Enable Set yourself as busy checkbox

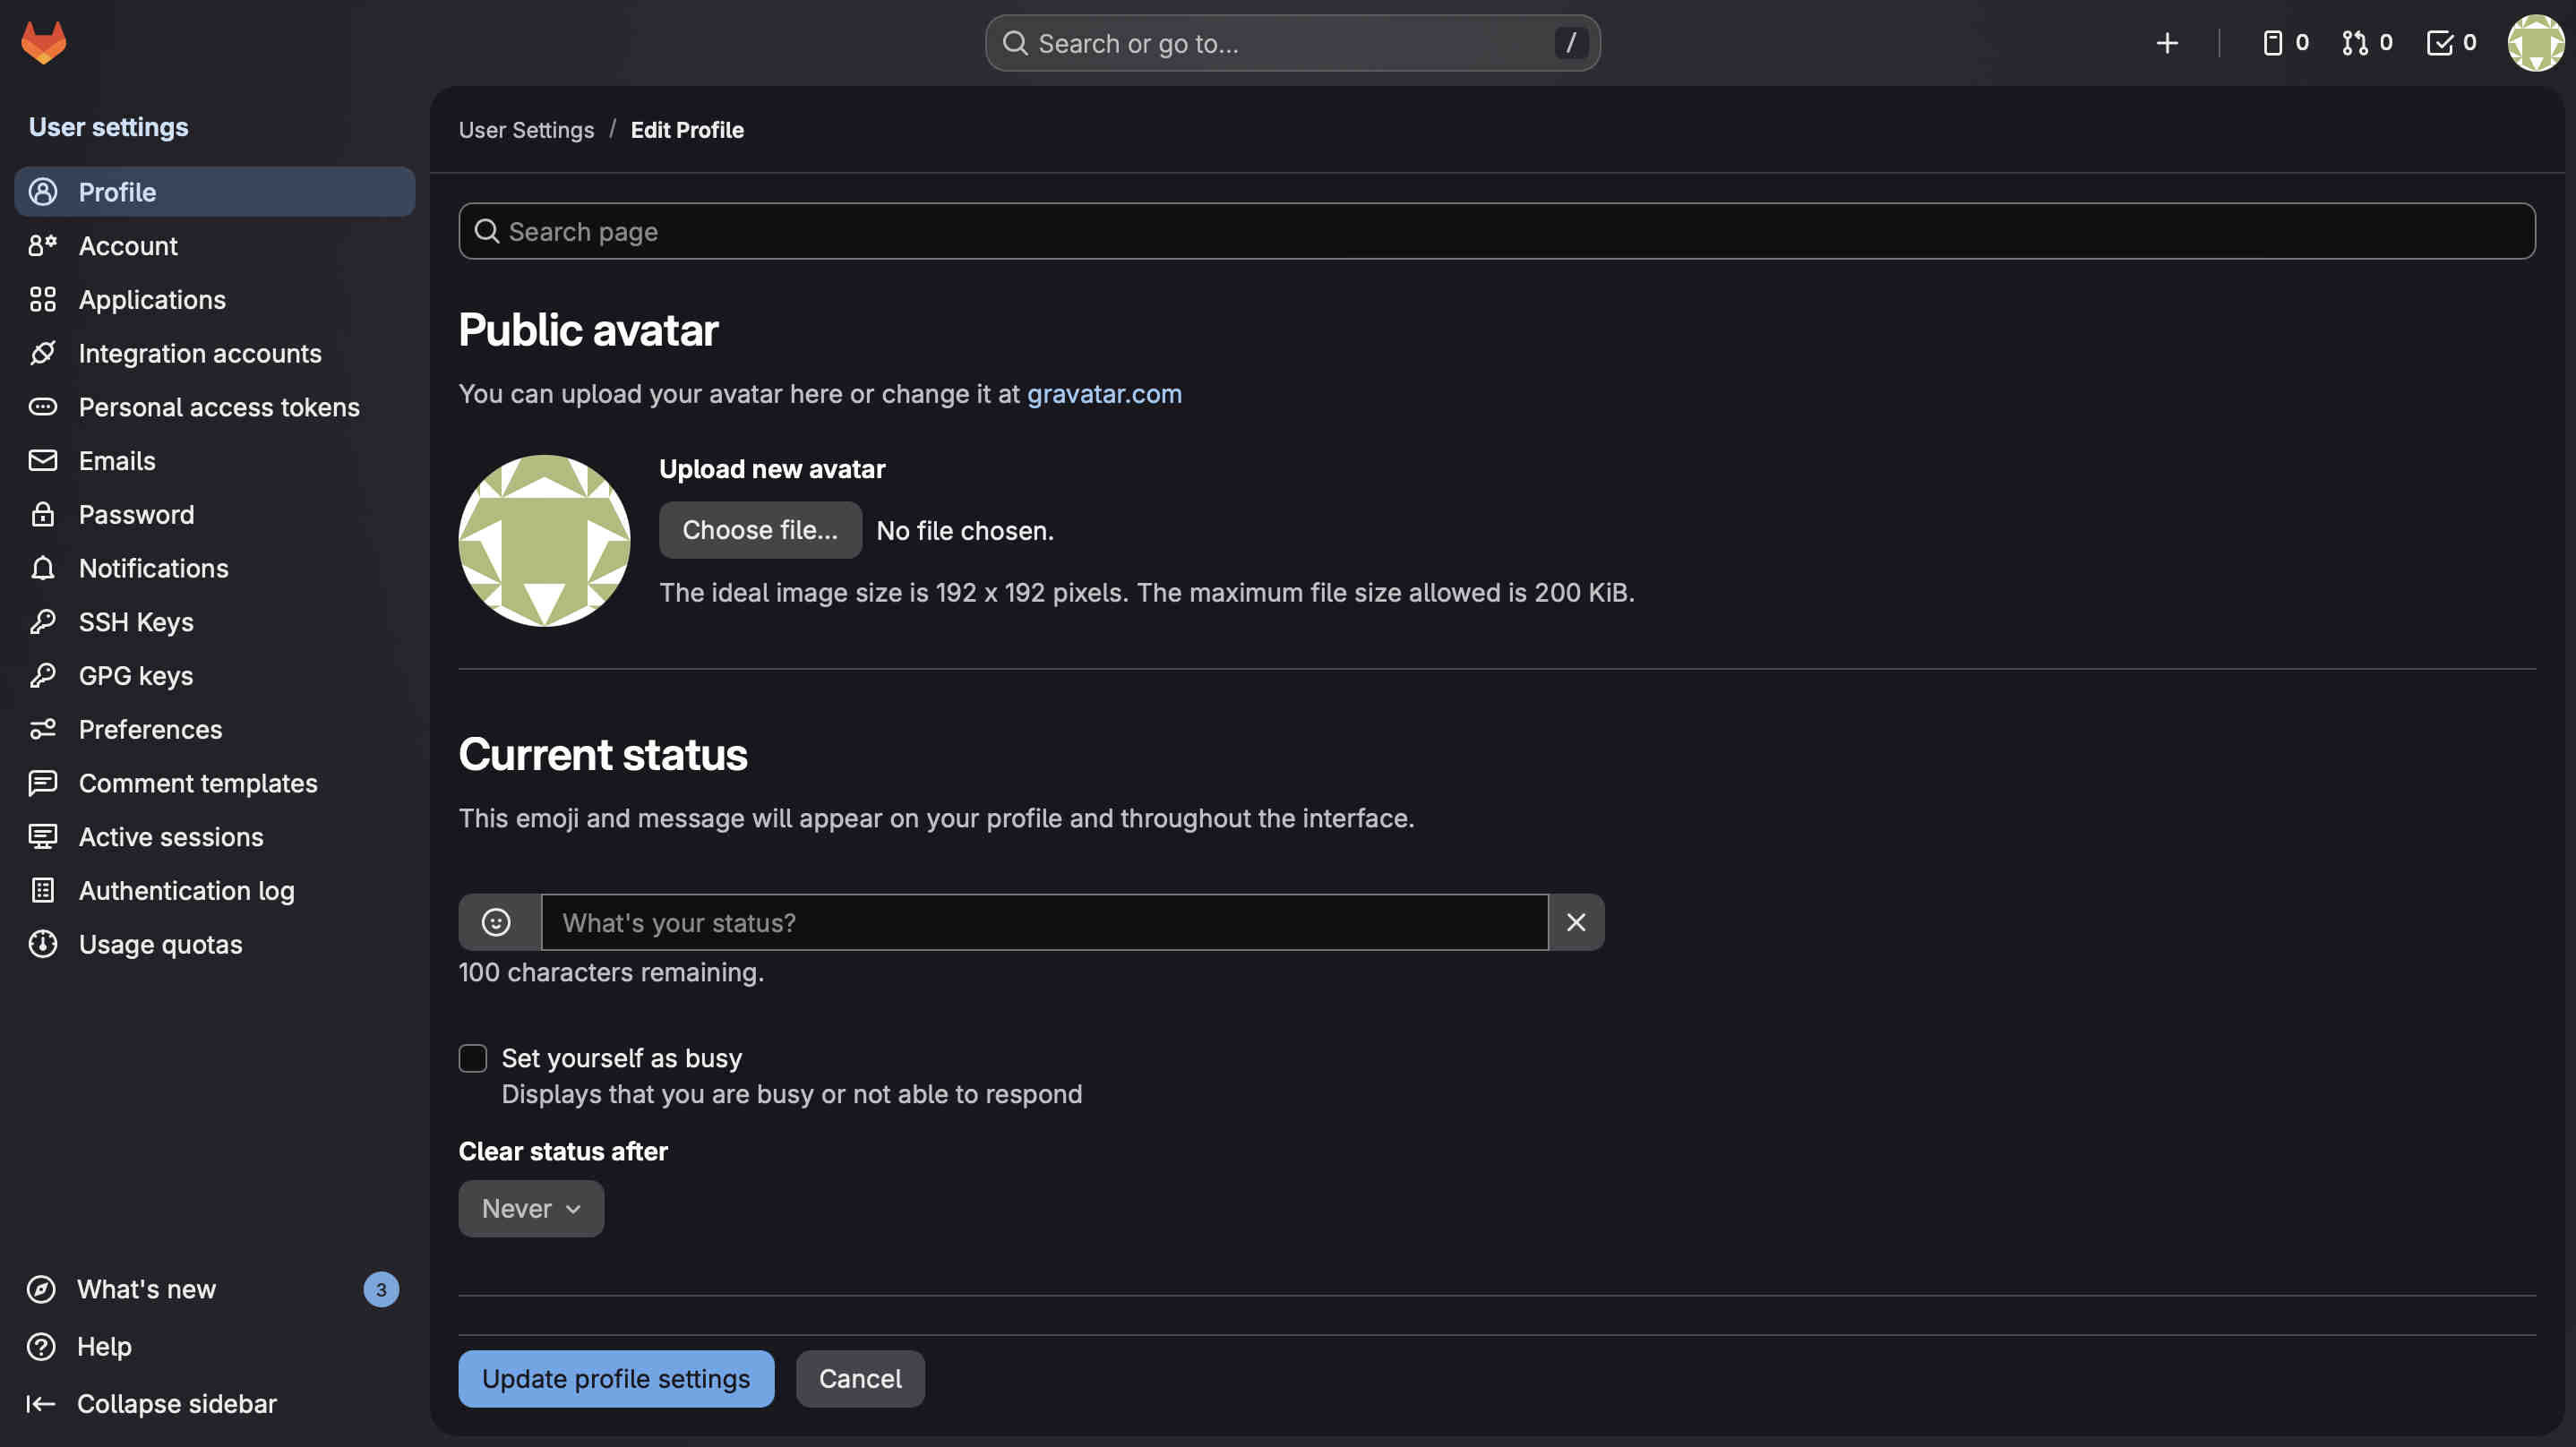pos(472,1058)
